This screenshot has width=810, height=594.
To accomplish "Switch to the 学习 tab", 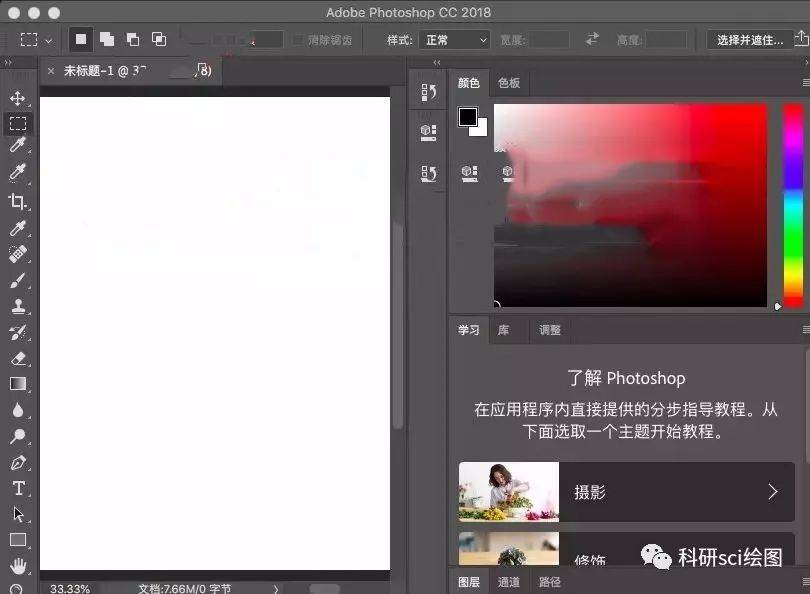I will pyautogui.click(x=469, y=330).
